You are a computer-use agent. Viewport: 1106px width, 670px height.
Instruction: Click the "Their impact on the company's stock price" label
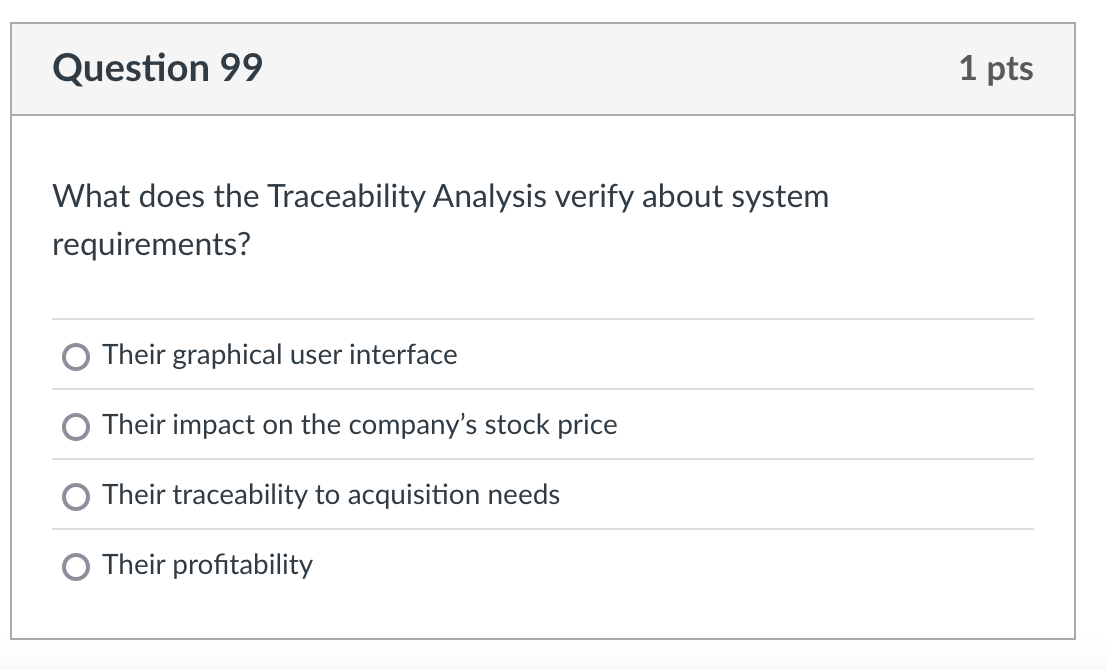pos(360,425)
